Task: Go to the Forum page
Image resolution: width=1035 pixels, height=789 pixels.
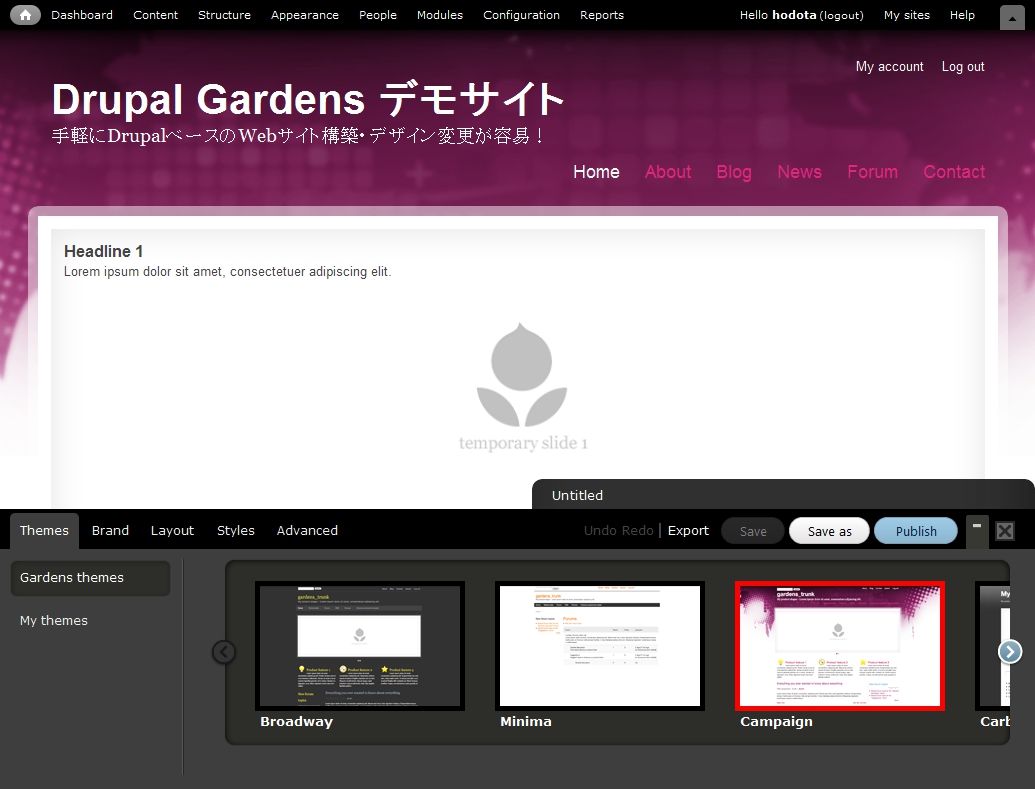Action: (872, 172)
